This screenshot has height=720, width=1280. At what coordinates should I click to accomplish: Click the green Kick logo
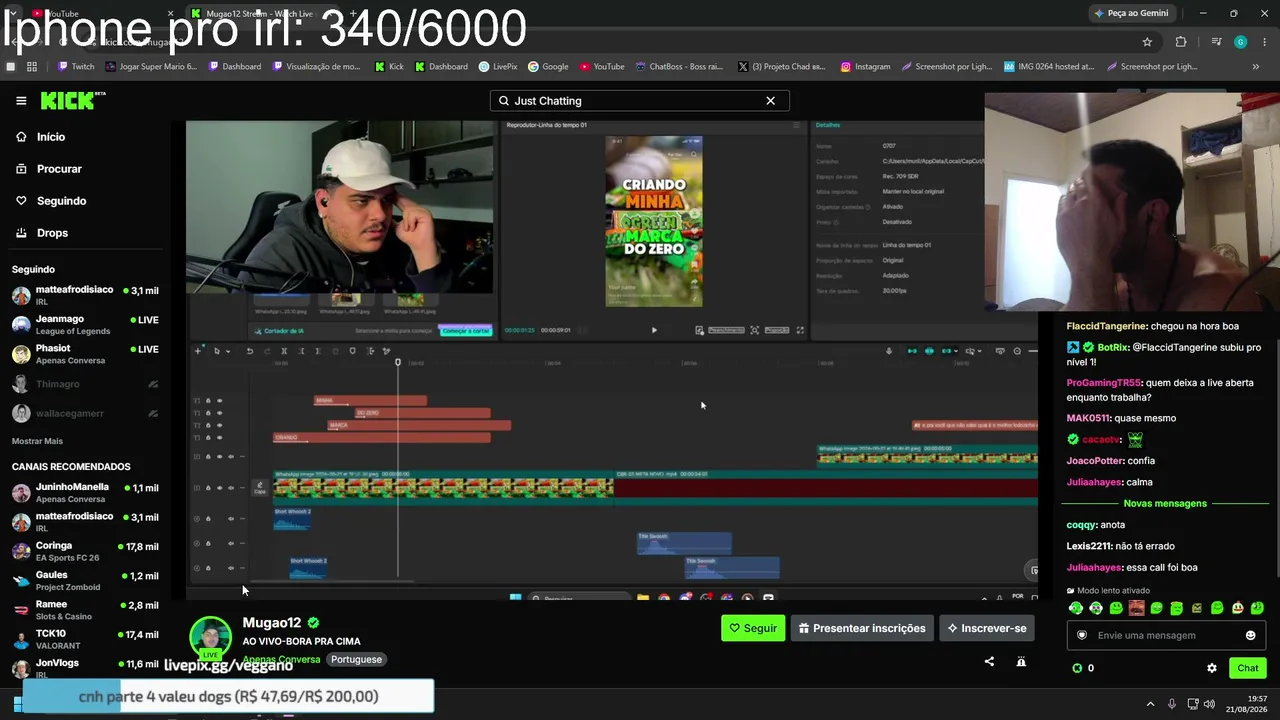(x=72, y=100)
